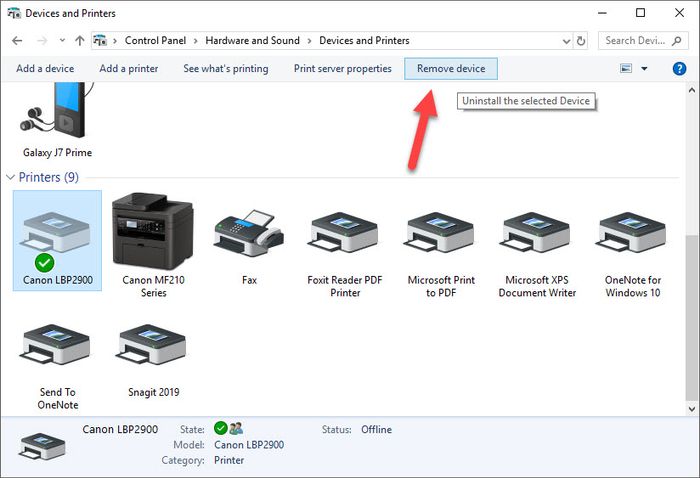Click Remove device button
The width and height of the screenshot is (700, 478).
tap(451, 68)
